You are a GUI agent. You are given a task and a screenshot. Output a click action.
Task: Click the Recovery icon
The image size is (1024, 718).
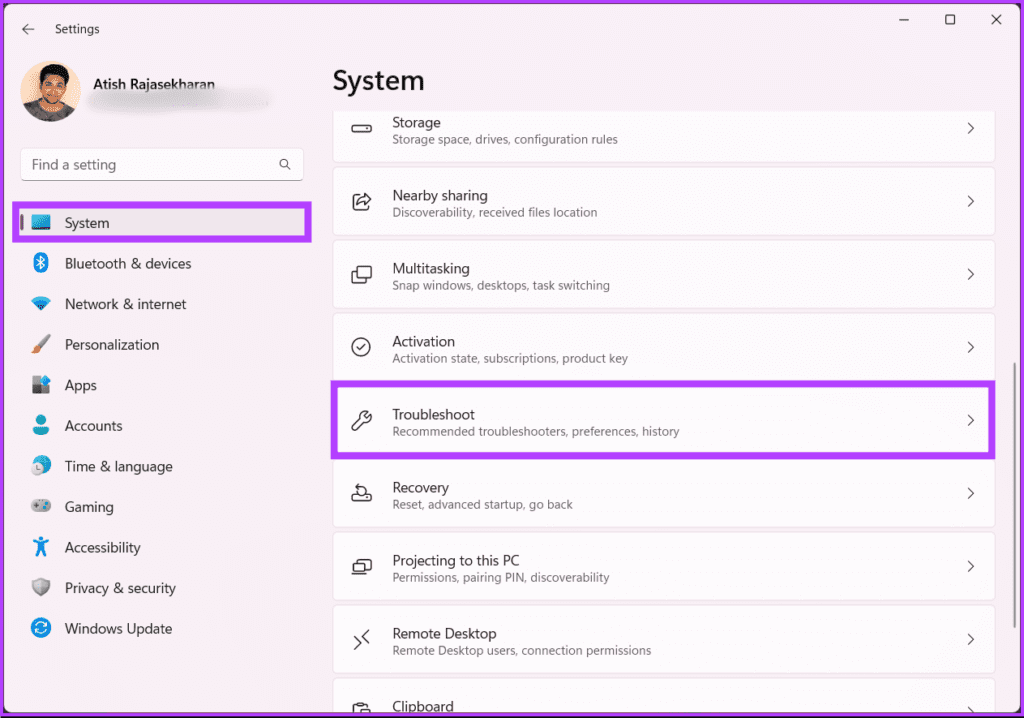coord(362,494)
